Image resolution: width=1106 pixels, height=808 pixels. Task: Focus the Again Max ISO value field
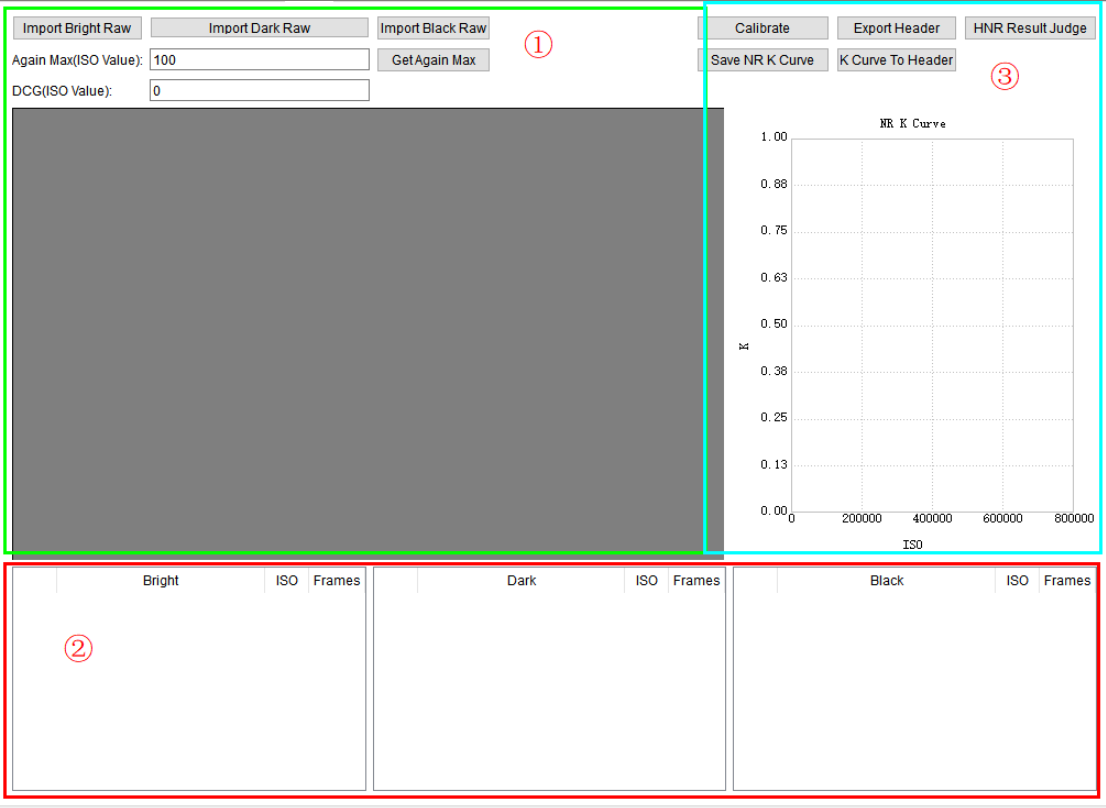259,60
